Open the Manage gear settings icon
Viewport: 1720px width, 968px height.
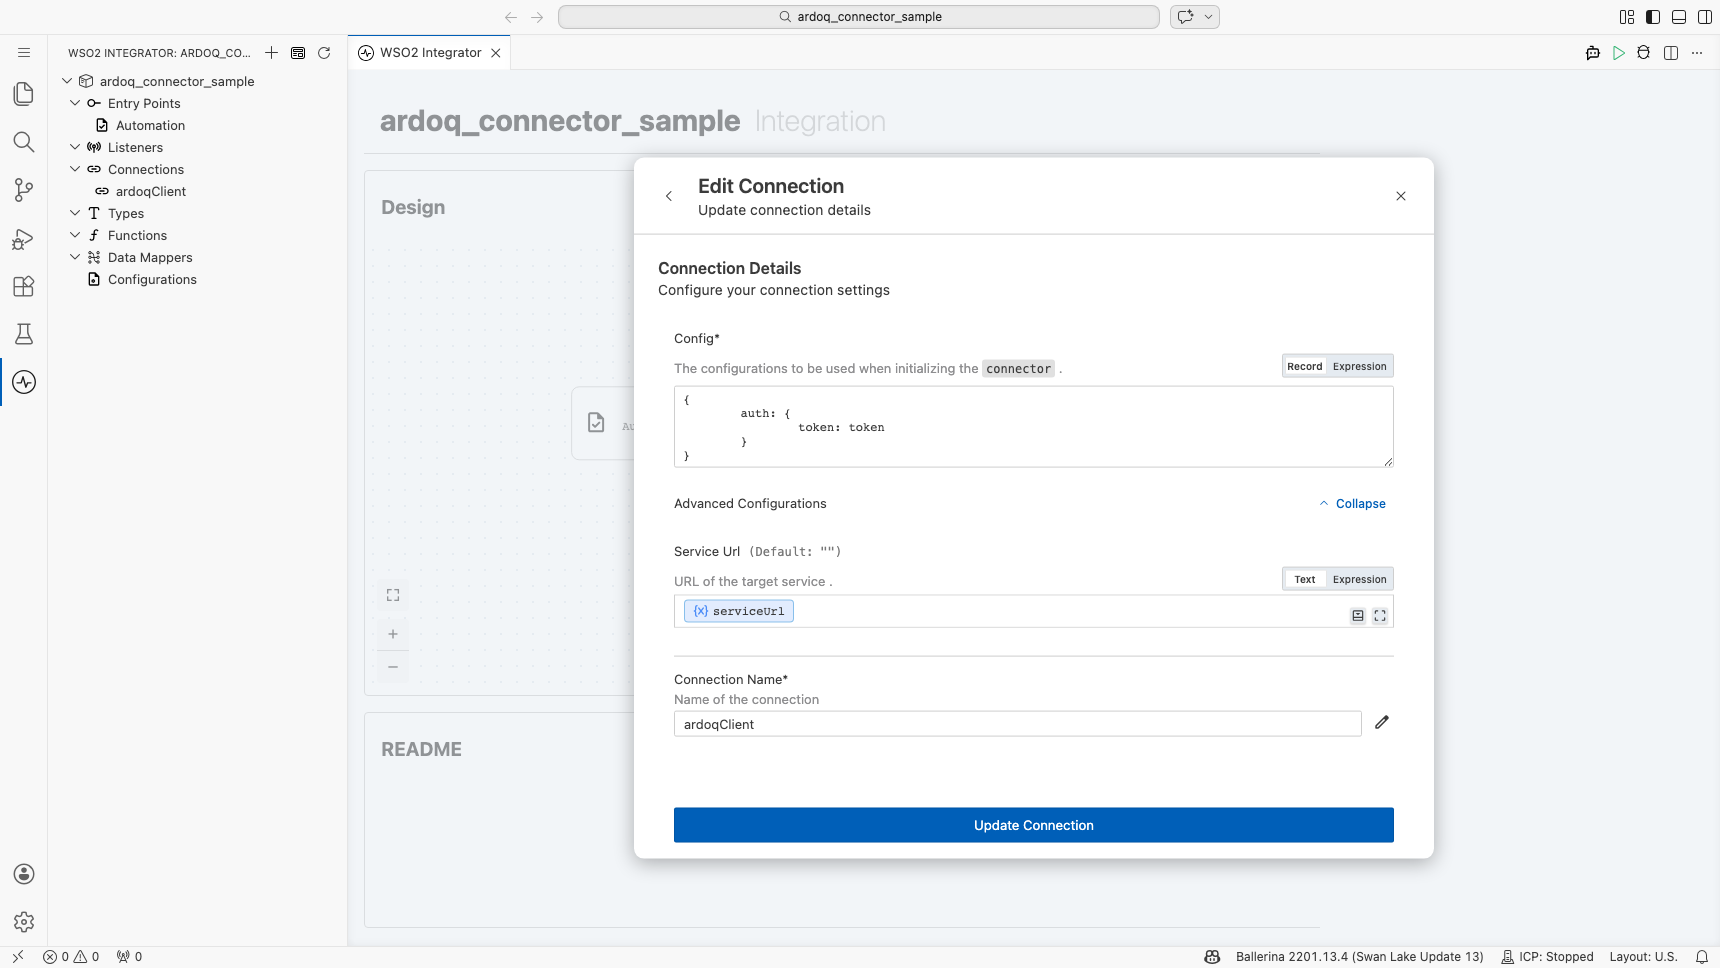point(24,922)
